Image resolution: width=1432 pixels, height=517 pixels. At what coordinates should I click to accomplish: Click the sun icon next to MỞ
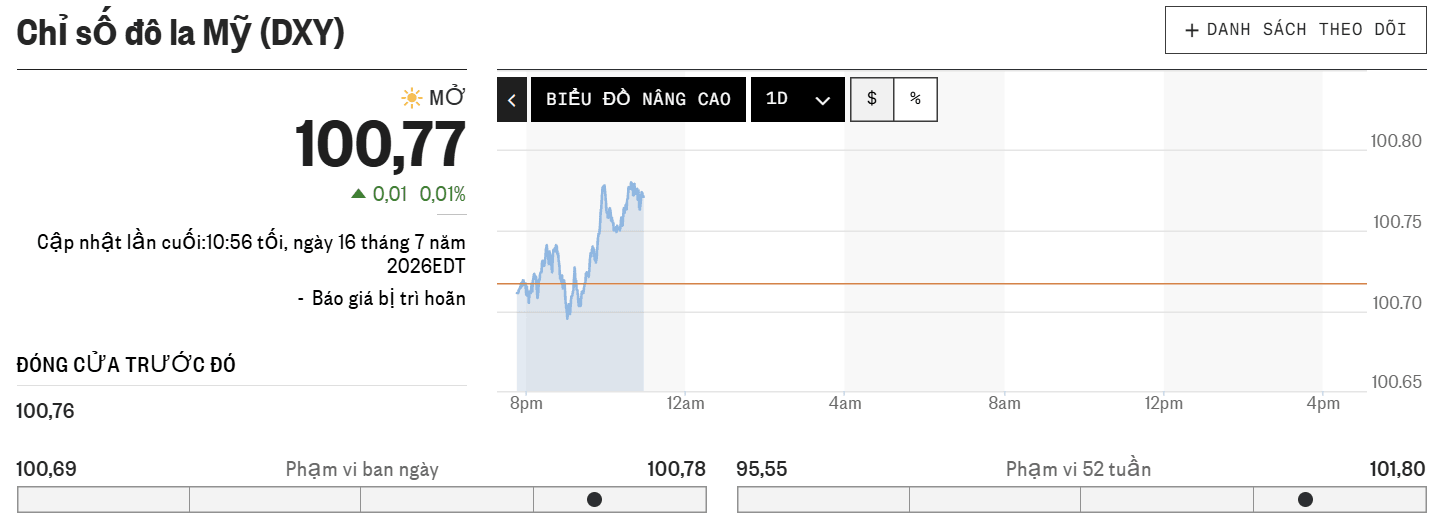pyautogui.click(x=411, y=98)
